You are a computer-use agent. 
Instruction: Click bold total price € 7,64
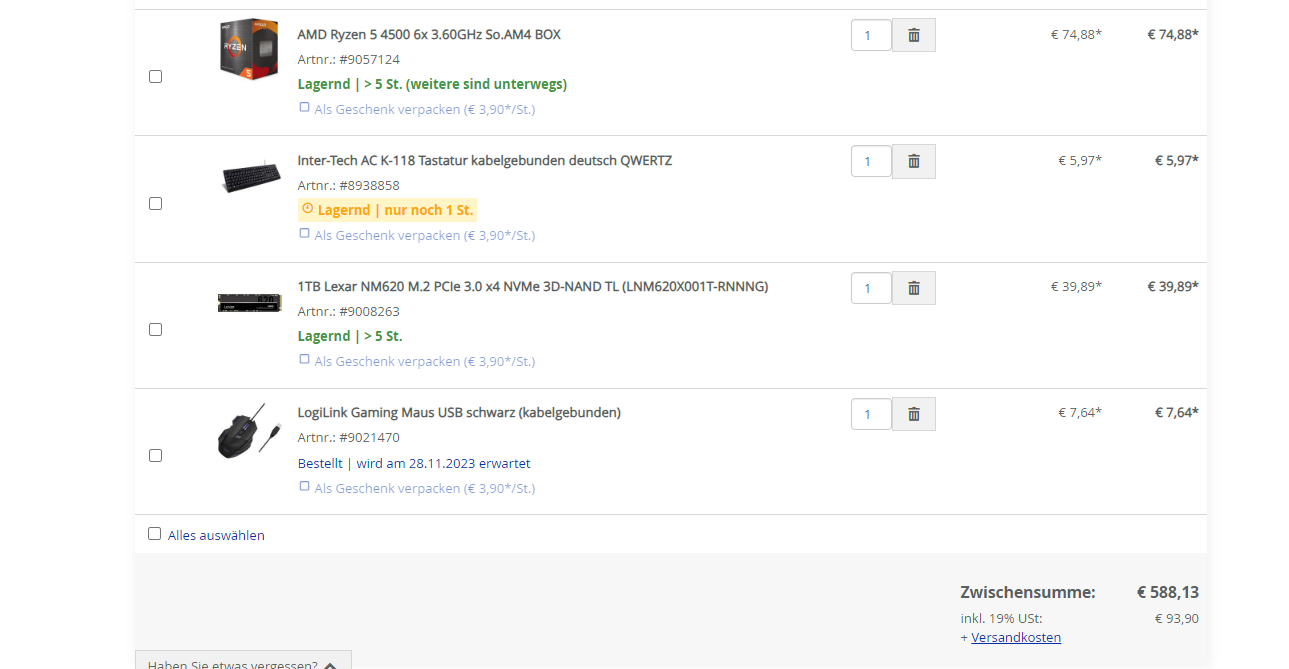[1176, 412]
